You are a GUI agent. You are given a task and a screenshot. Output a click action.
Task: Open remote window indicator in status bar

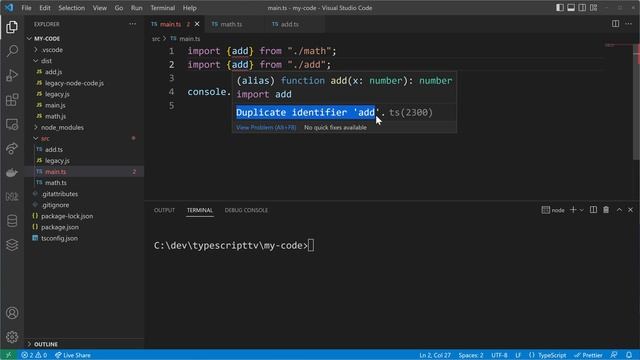coord(9,355)
